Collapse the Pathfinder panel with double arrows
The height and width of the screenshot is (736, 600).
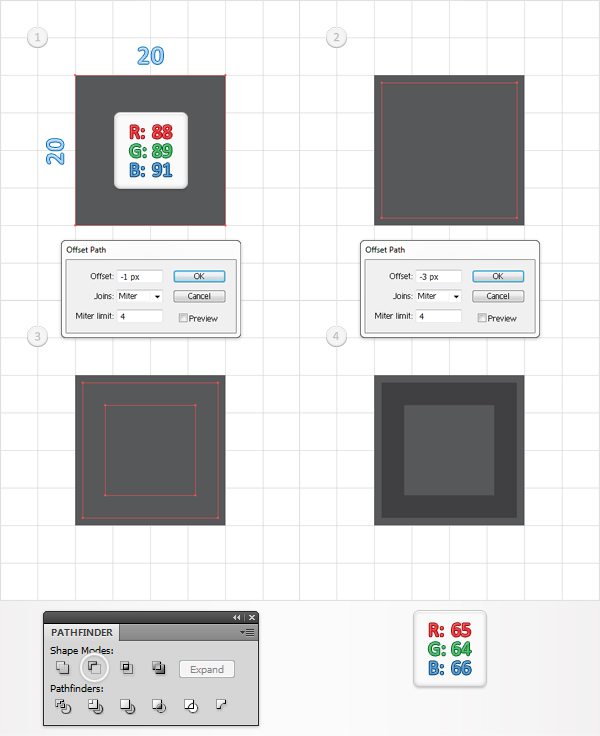click(237, 618)
